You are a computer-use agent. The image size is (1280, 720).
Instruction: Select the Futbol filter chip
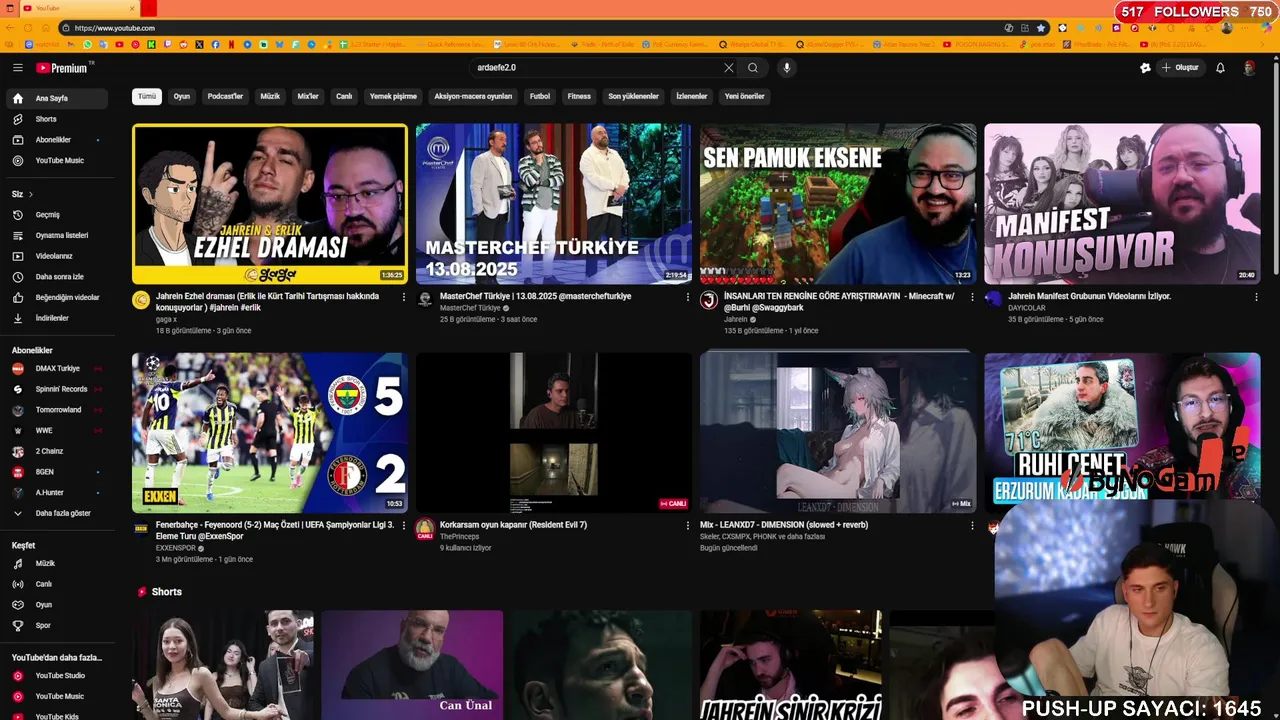540,97
